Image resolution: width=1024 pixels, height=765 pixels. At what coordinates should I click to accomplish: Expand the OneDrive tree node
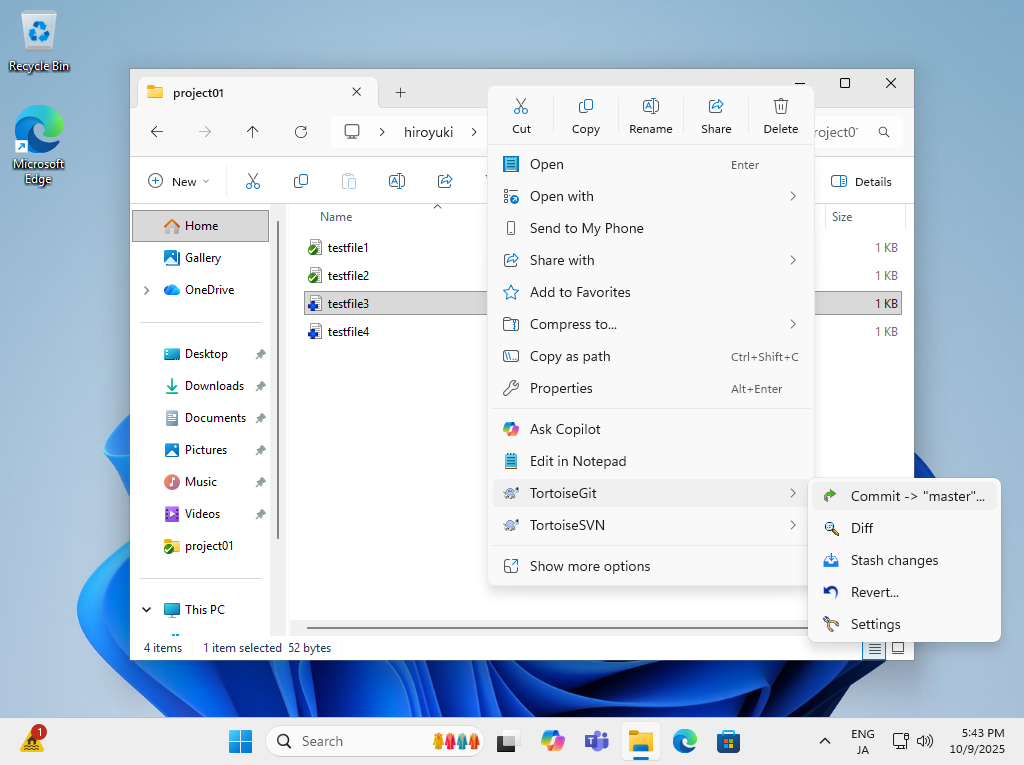point(147,290)
